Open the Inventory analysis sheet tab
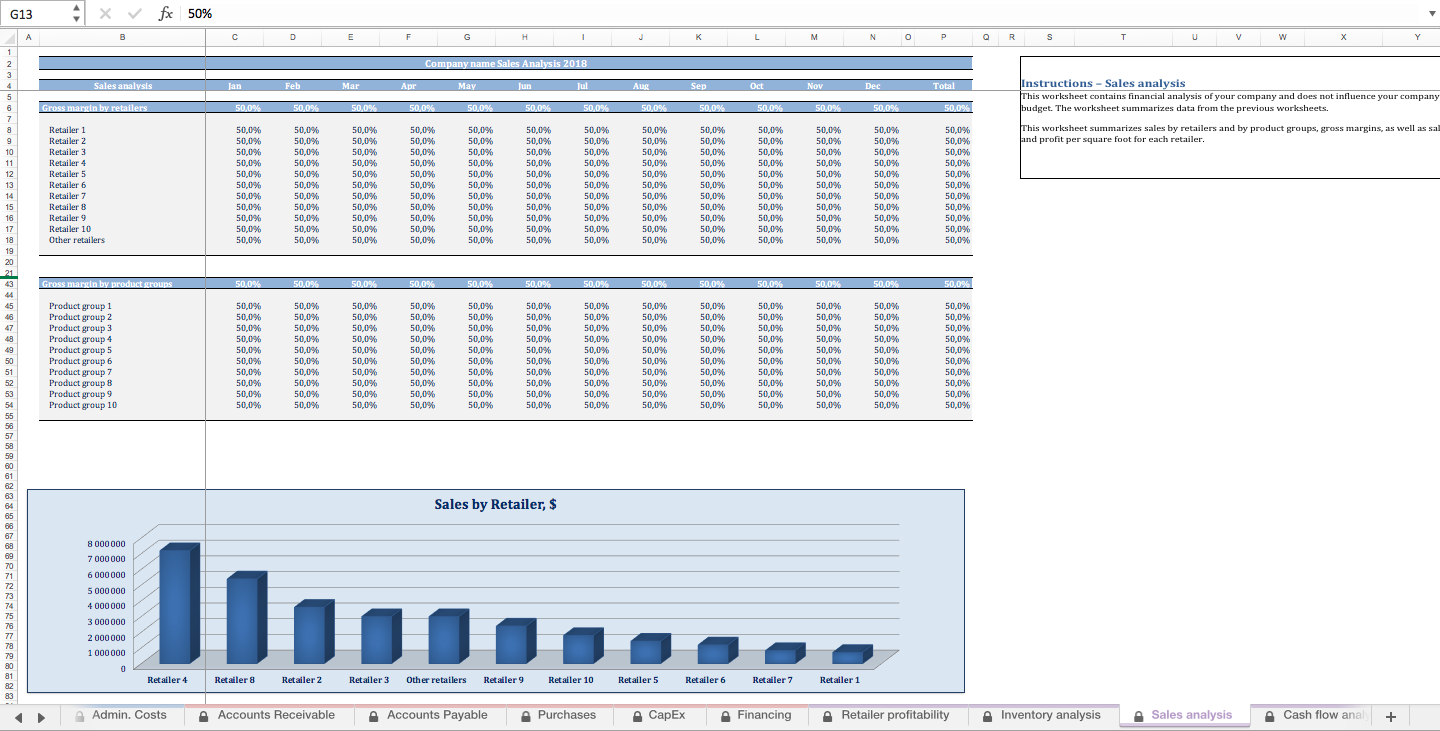1440x731 pixels. (1042, 715)
